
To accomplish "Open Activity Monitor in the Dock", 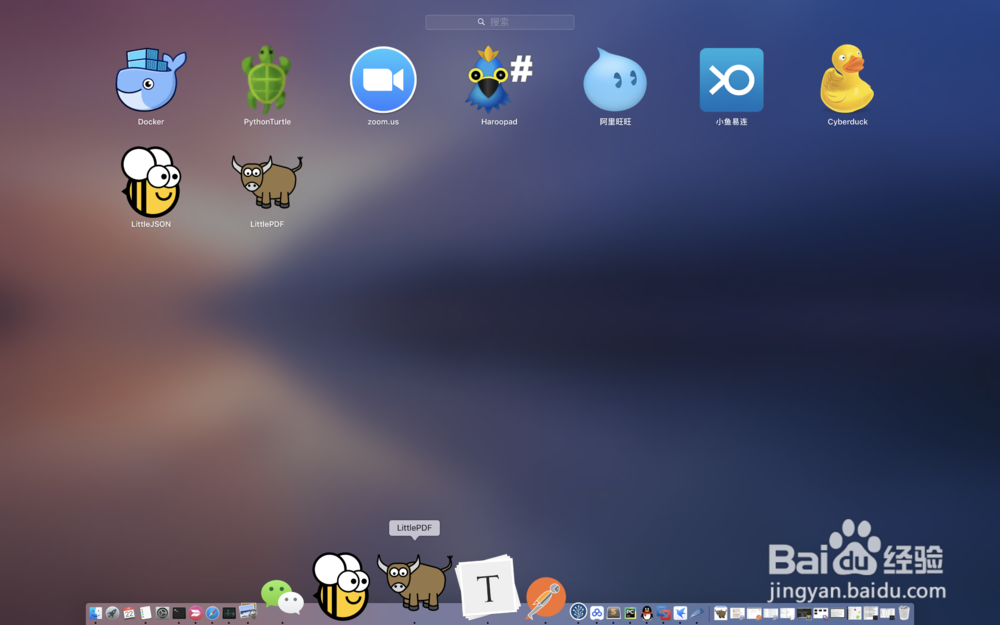I will [x=229, y=613].
